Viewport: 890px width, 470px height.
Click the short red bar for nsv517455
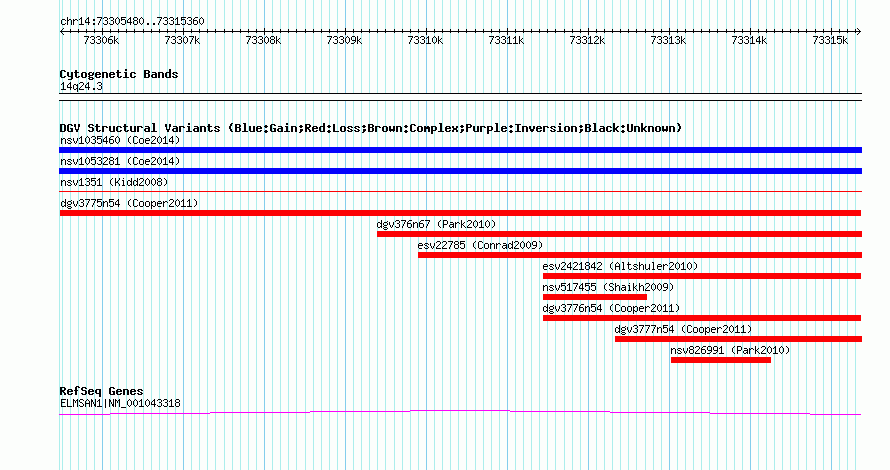595,297
